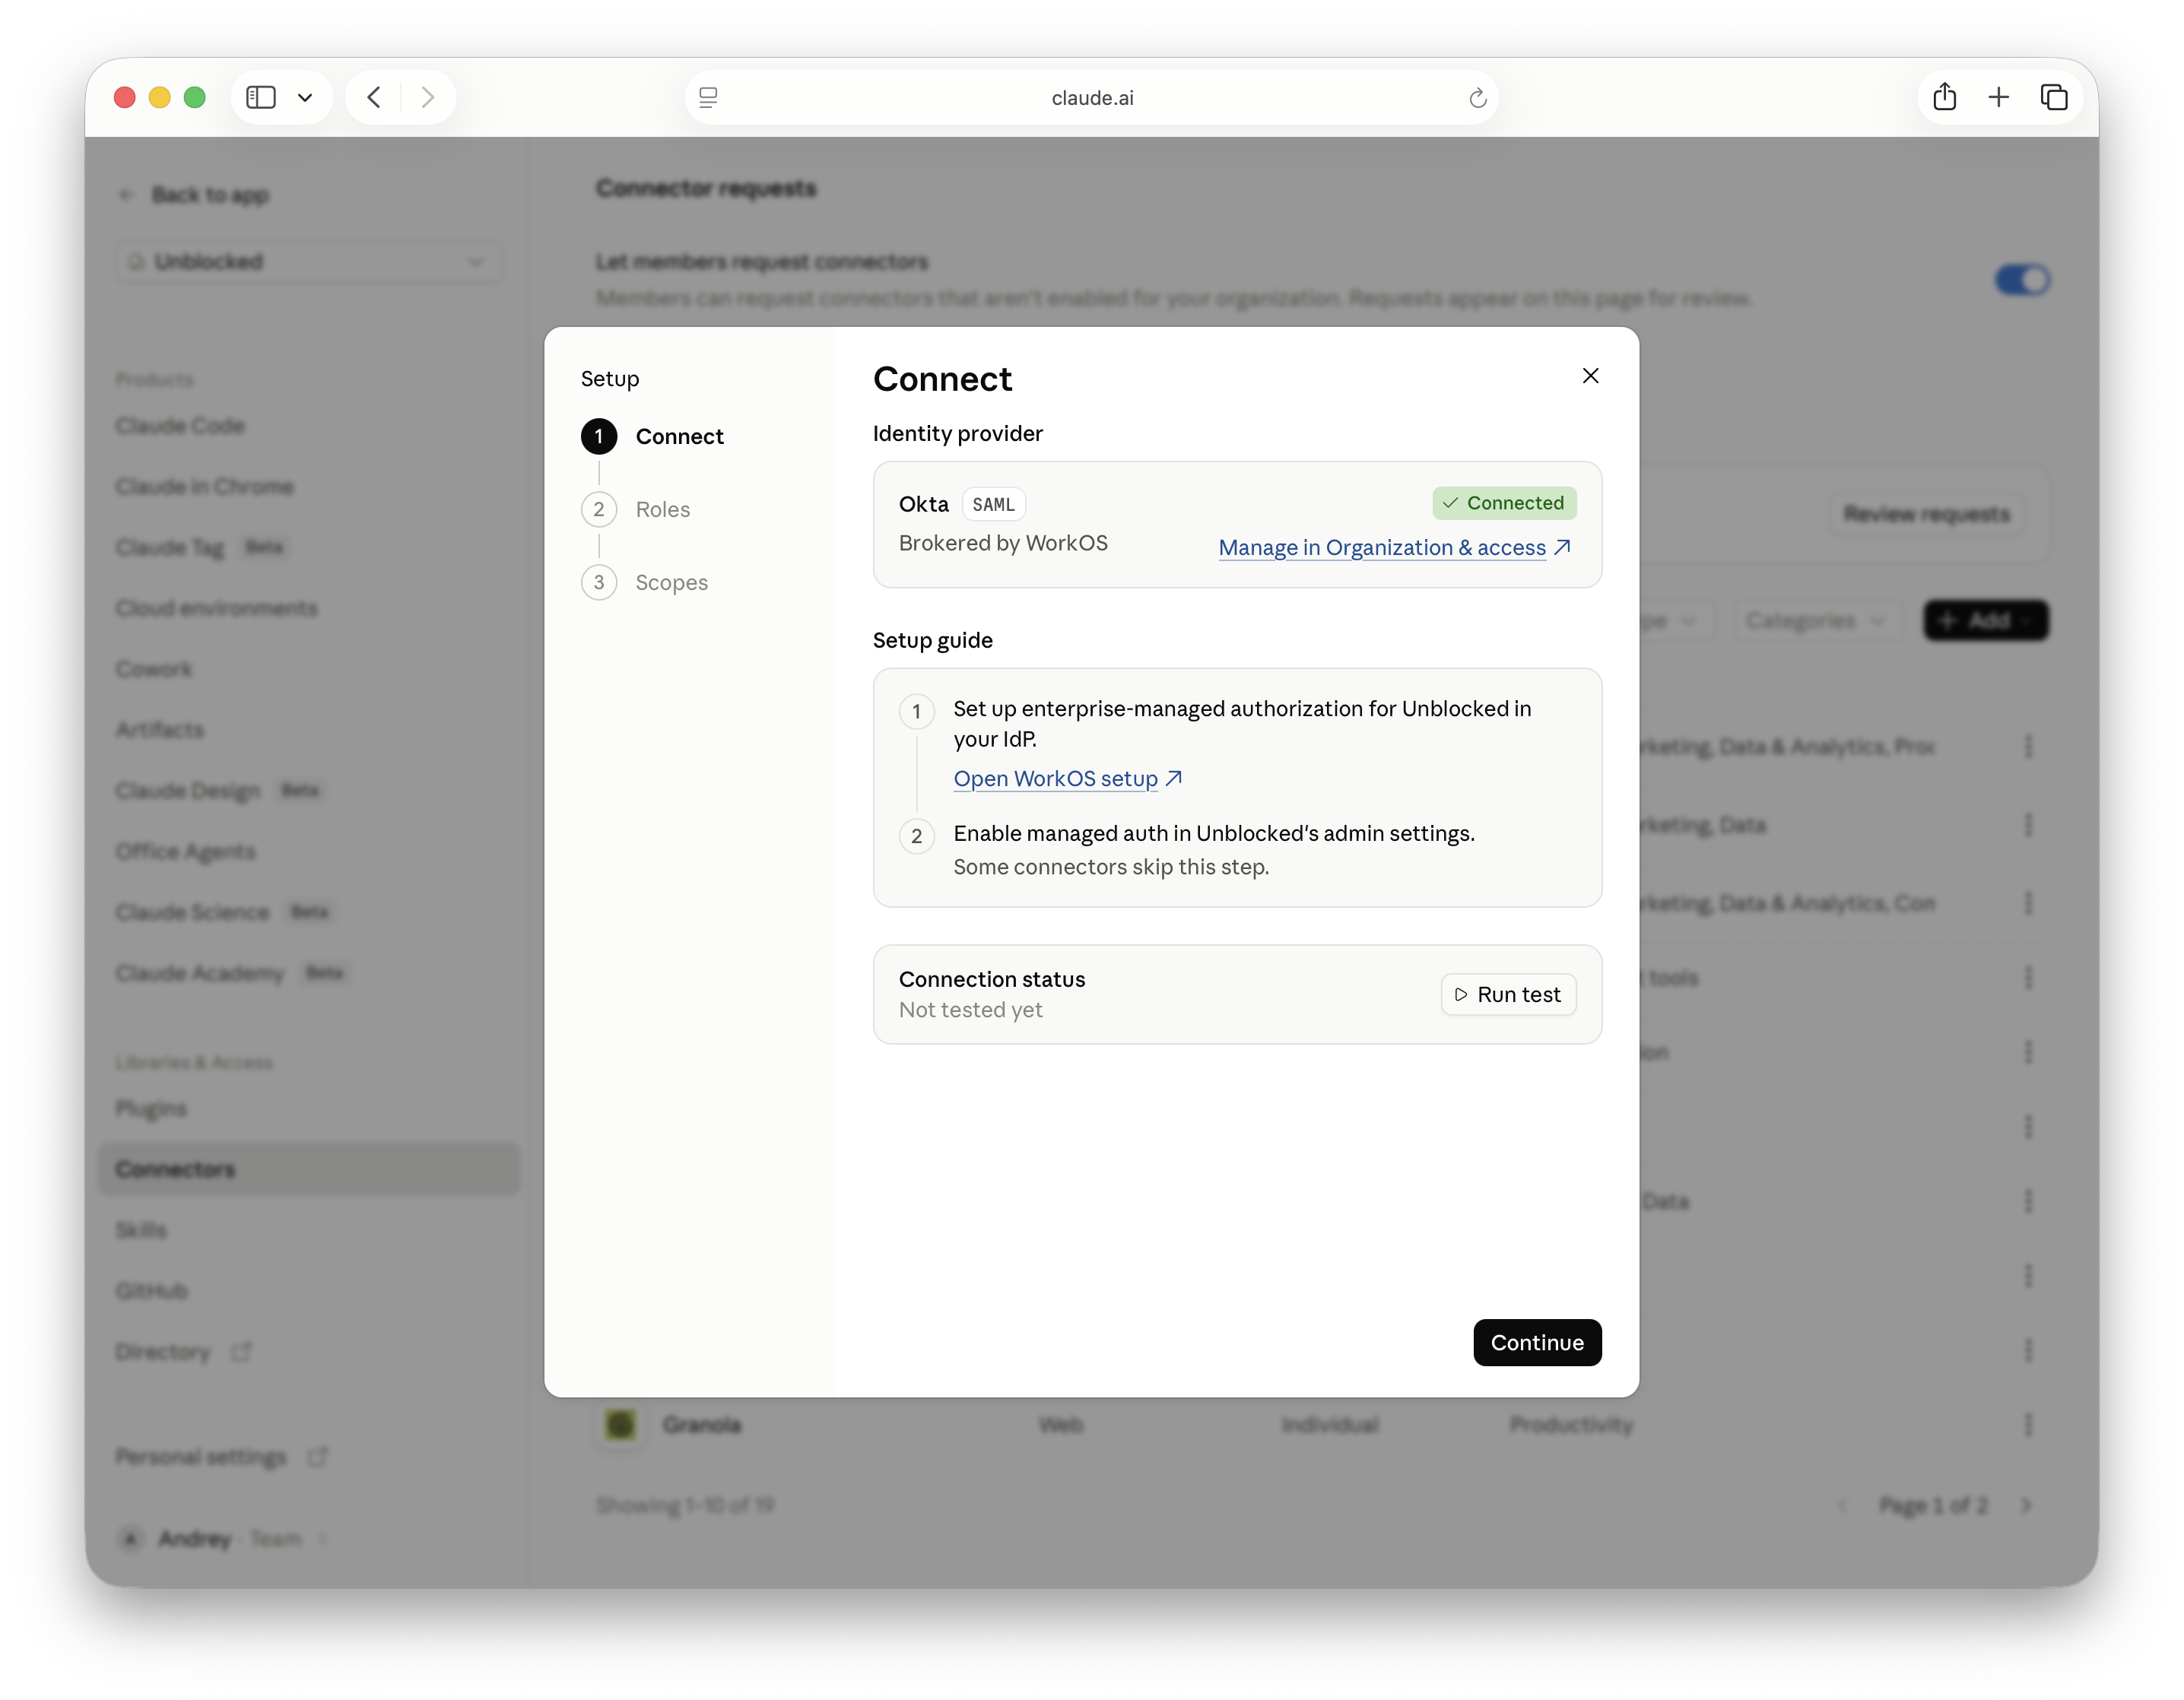This screenshot has width=2184, height=1700.
Task: Click Review requests button in background page
Action: [1926, 514]
